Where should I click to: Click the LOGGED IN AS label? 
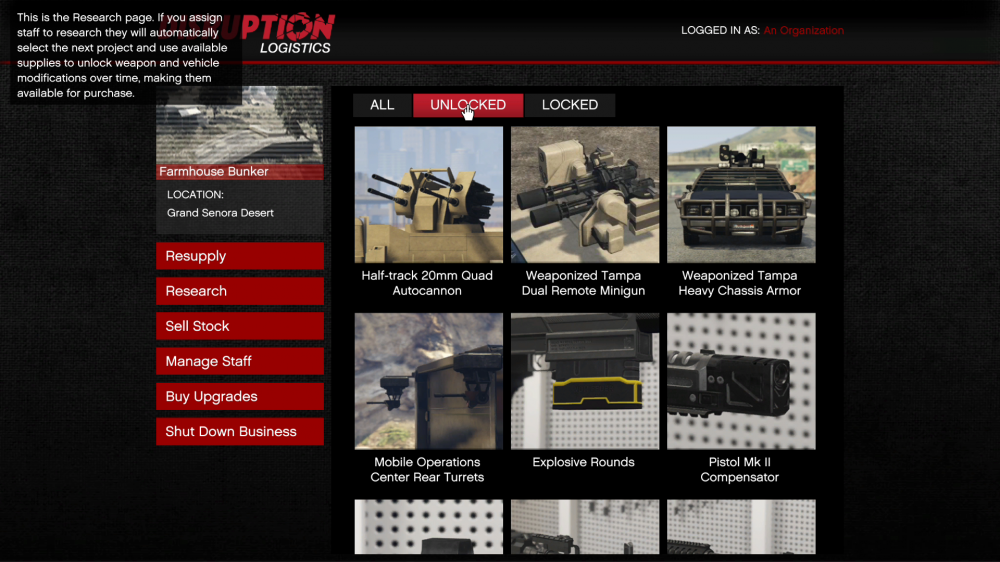click(x=720, y=31)
